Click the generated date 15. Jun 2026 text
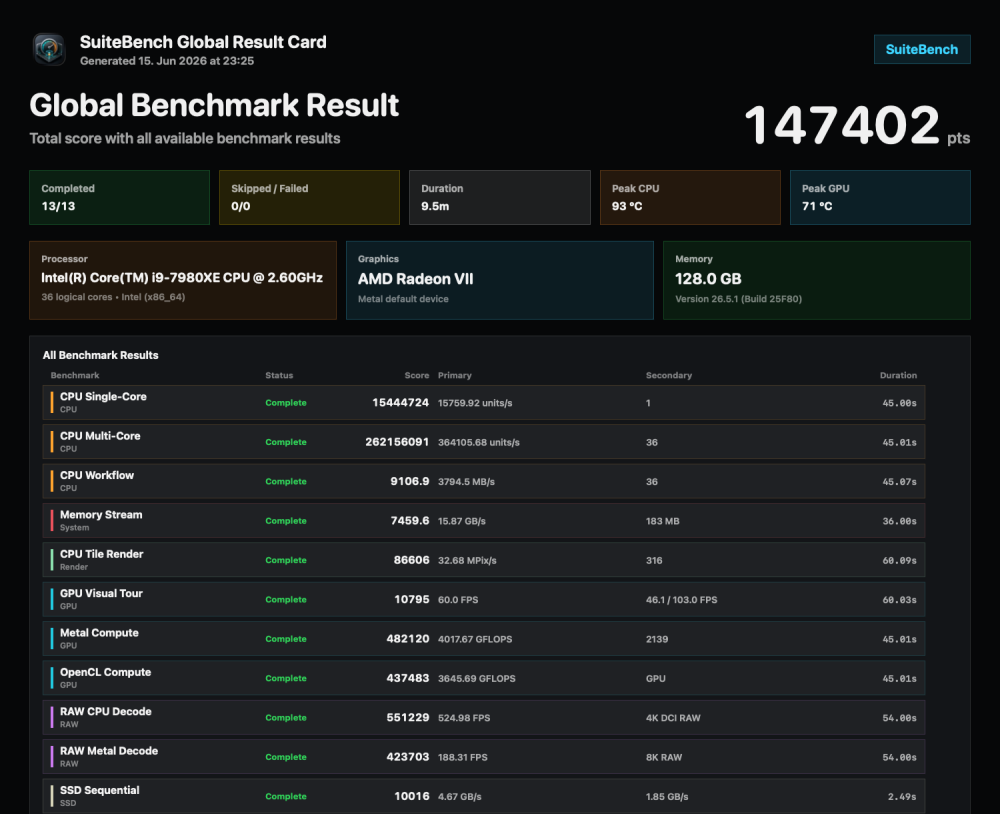This screenshot has width=1000, height=814. click(x=166, y=61)
